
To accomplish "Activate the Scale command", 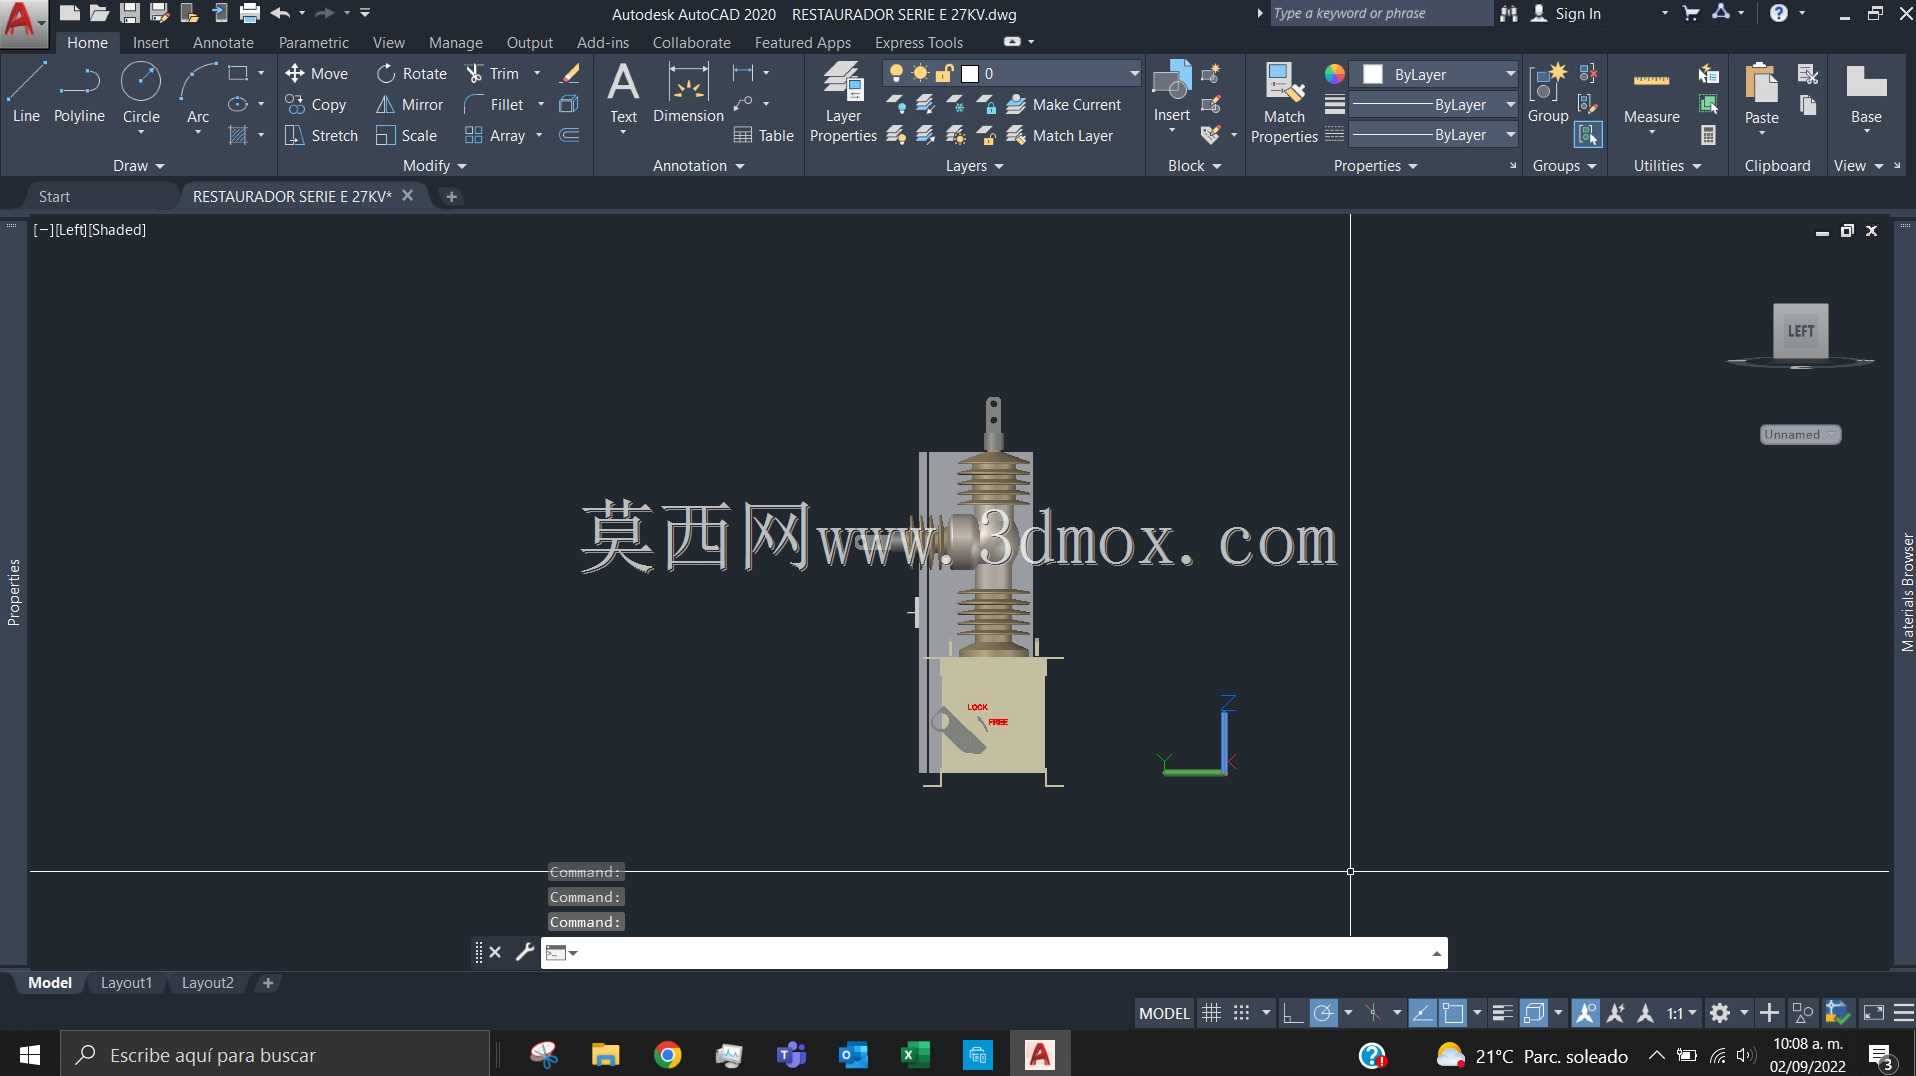I will tap(407, 135).
